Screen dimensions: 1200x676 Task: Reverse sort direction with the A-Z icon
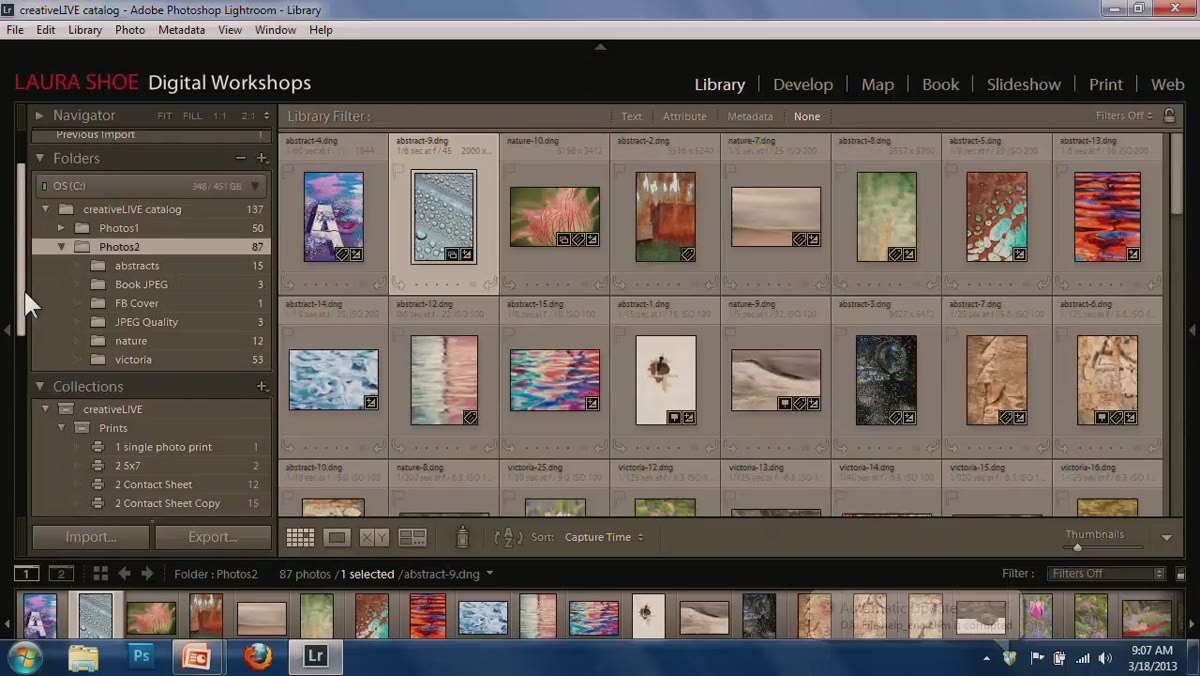tap(508, 537)
